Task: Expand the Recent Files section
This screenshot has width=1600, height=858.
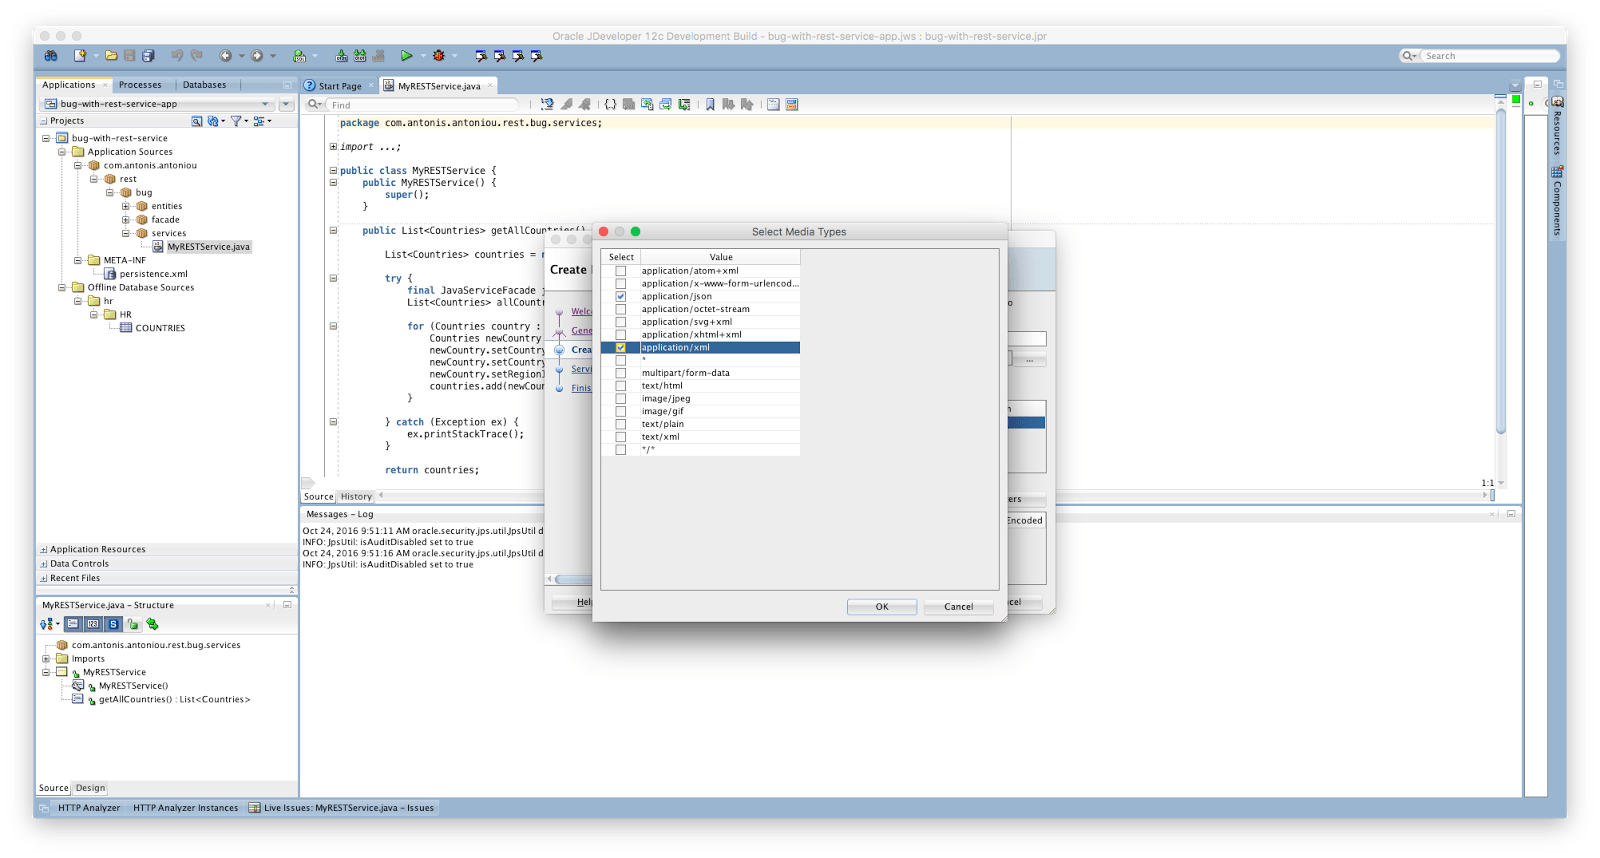Action: click(x=43, y=578)
